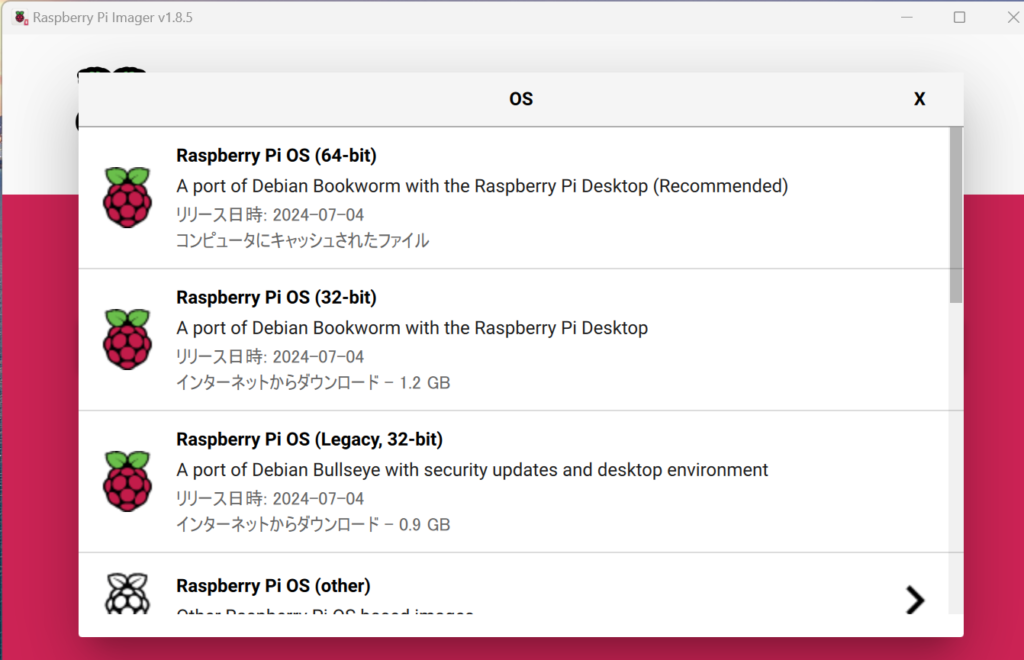Image resolution: width=1024 pixels, height=660 pixels.
Task: Open the Raspberry Pi OS (other) submenu title
Action: click(273, 585)
